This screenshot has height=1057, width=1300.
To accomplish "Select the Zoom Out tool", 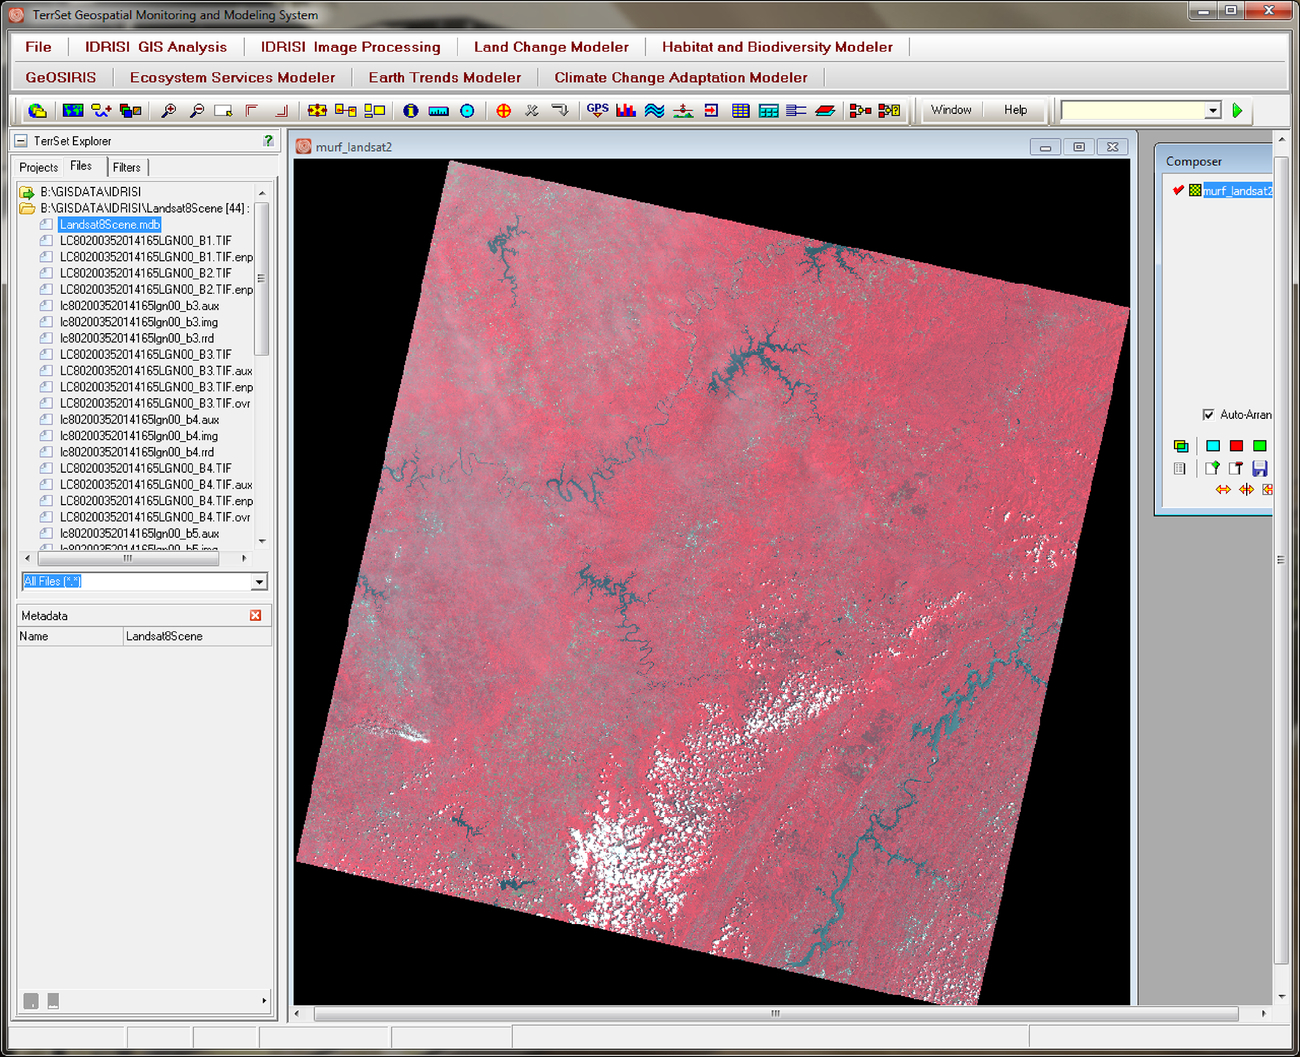I will [196, 110].
